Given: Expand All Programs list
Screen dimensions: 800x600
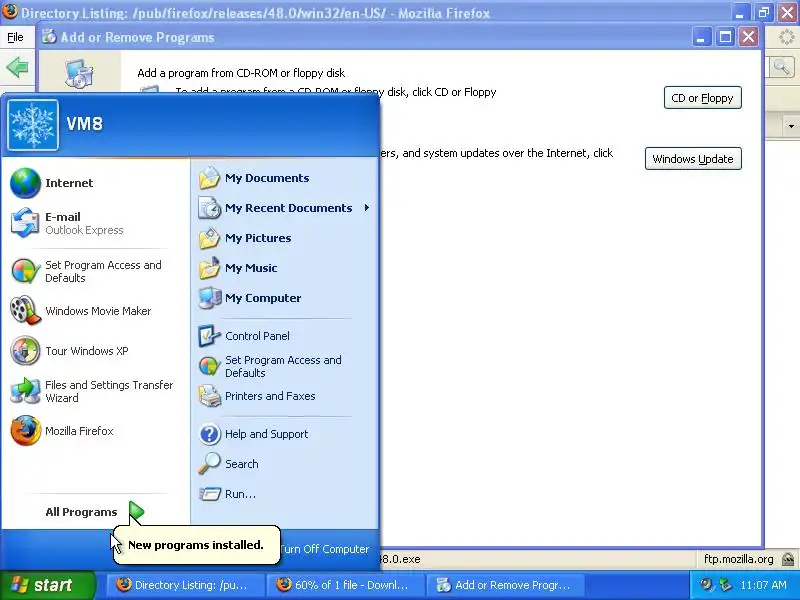Looking at the screenshot, I should (x=95, y=512).
